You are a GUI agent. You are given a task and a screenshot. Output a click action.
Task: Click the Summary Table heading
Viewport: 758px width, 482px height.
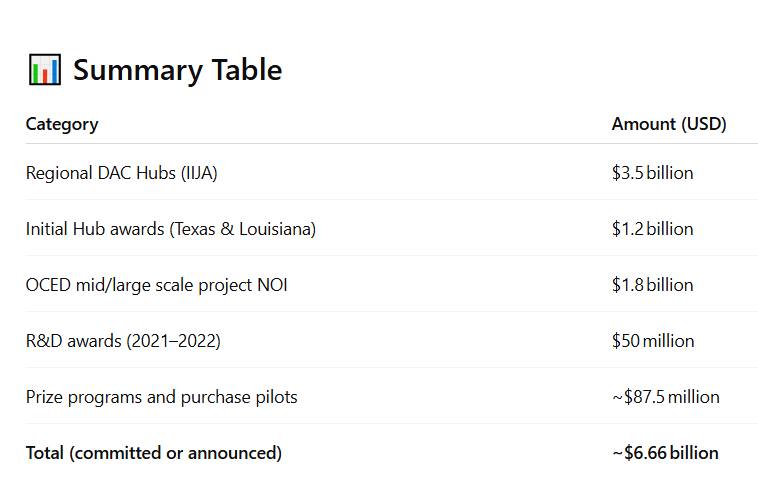pos(177,70)
